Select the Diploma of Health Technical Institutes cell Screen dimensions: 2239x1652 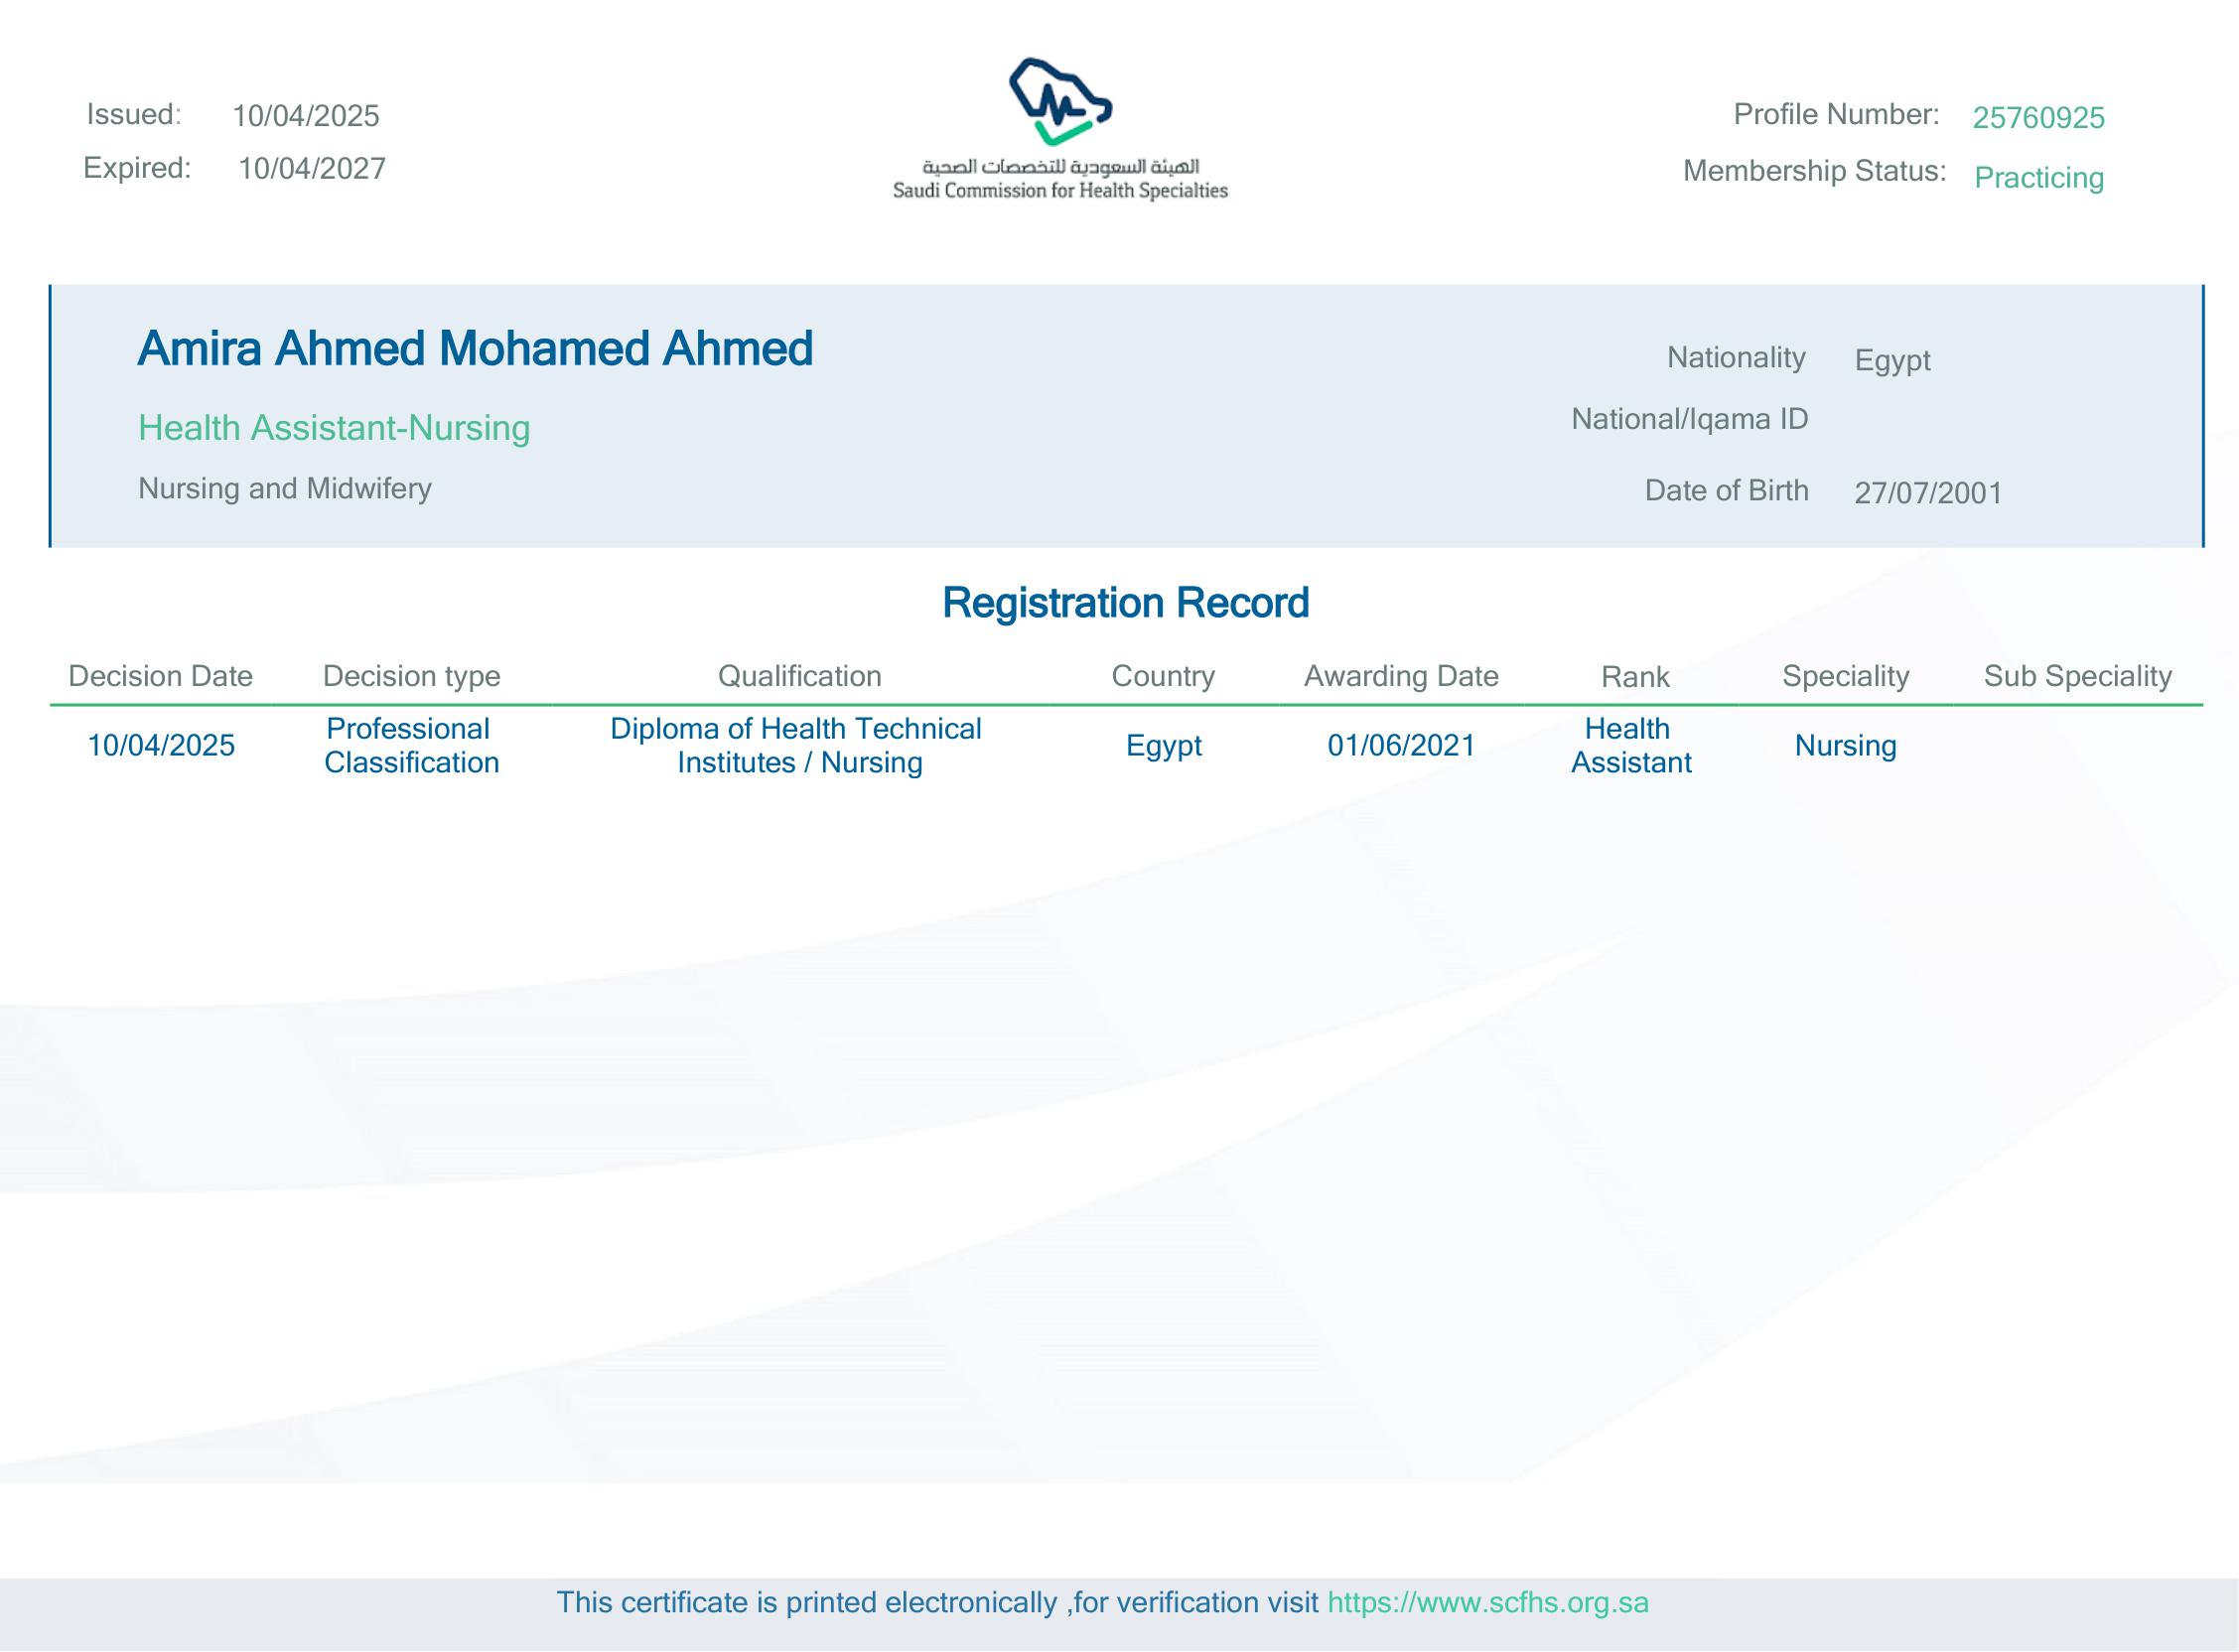(x=796, y=745)
